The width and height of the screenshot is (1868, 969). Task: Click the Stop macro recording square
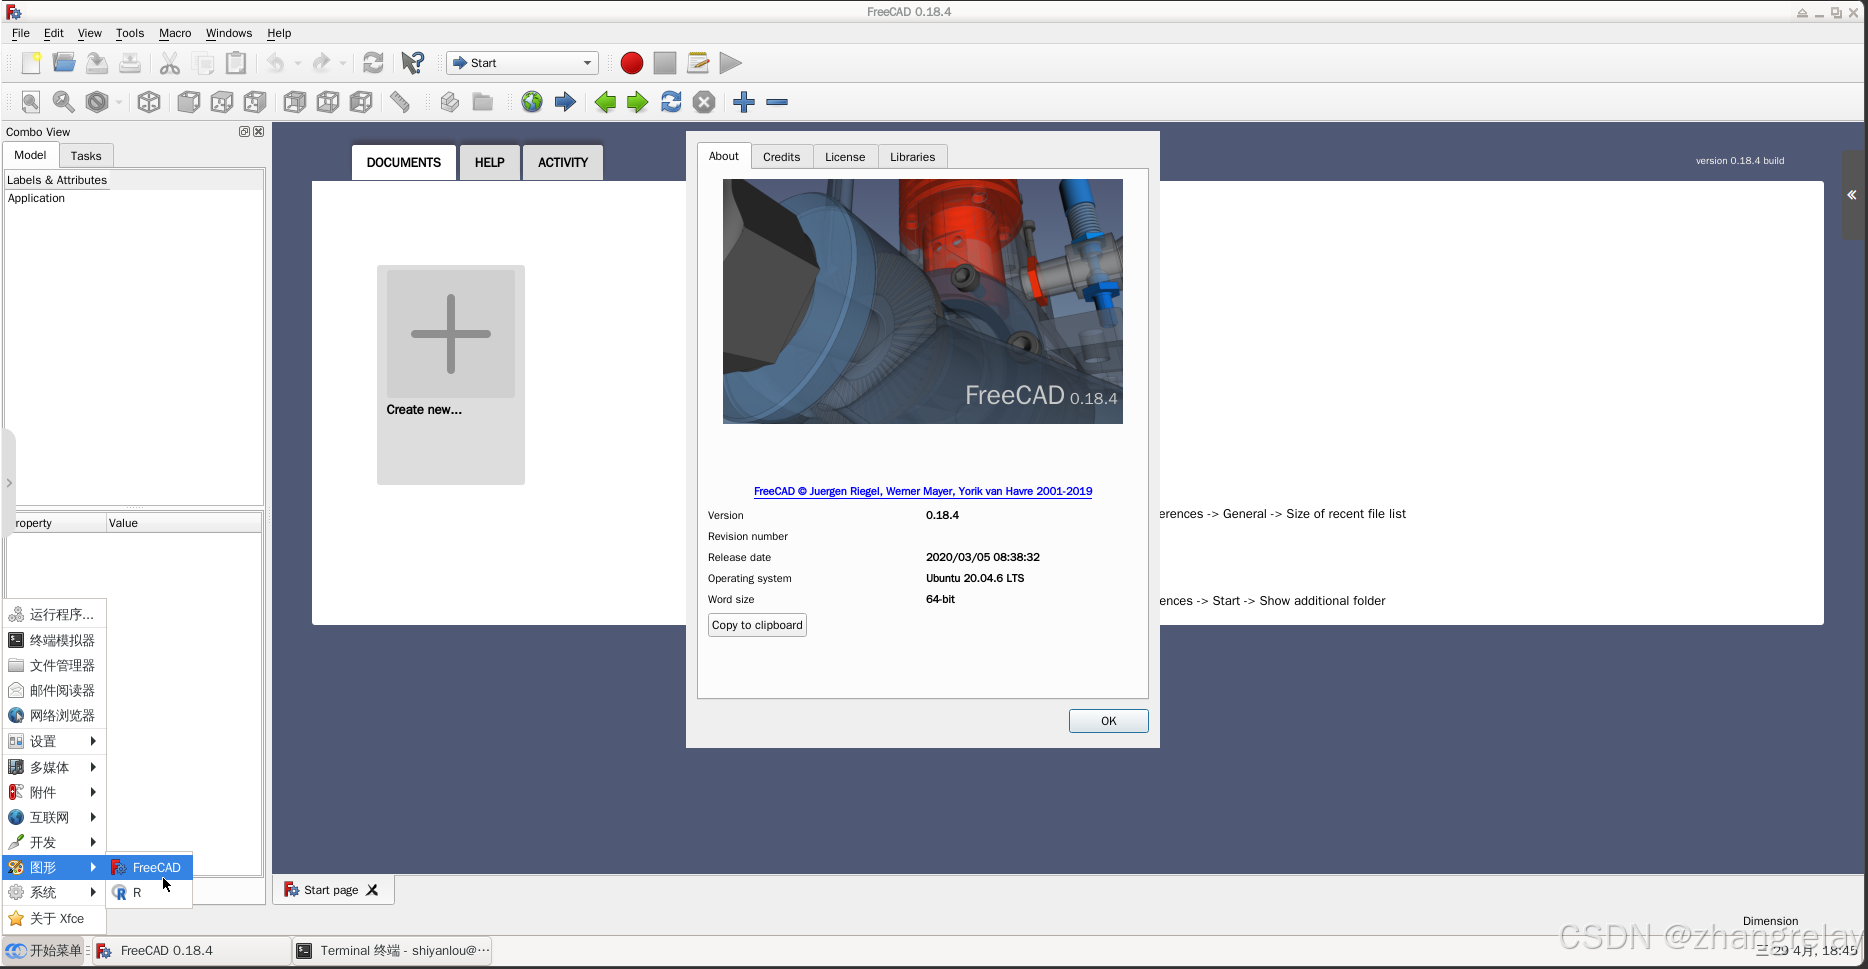coord(665,63)
